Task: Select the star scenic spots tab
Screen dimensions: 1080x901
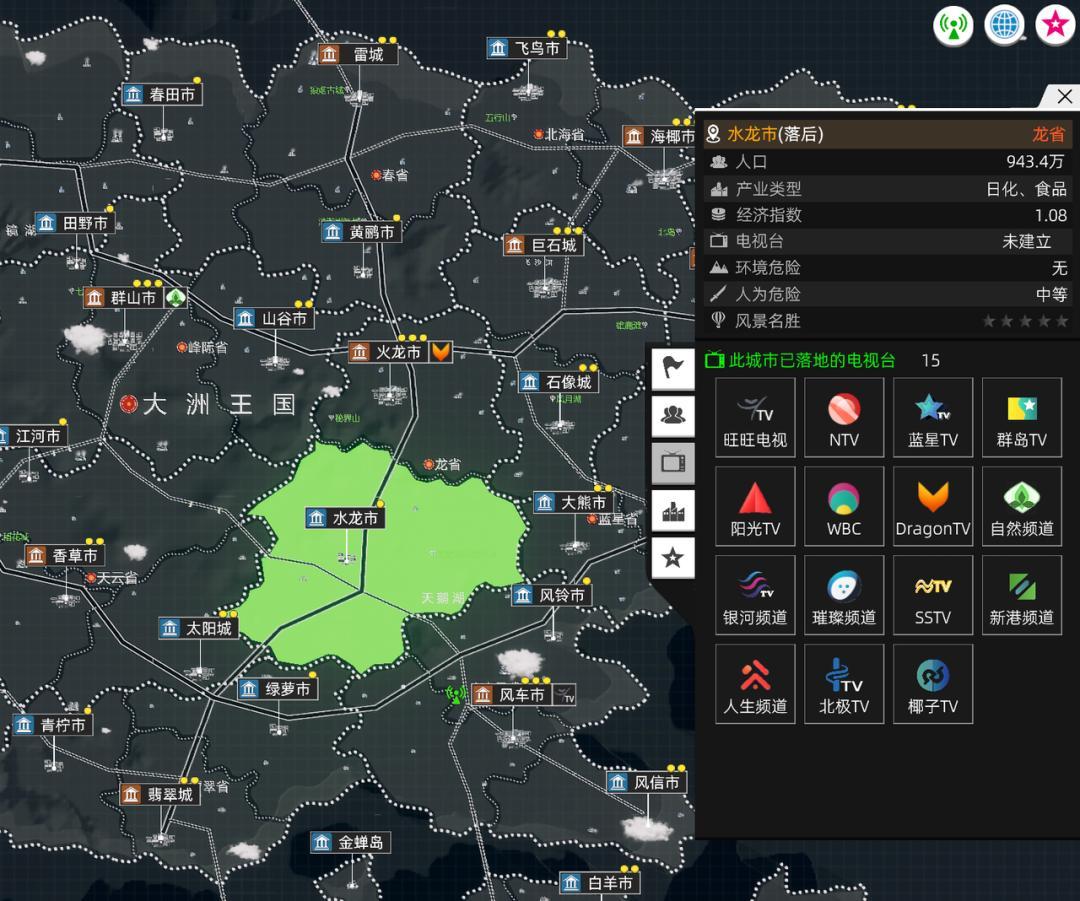Action: click(673, 557)
